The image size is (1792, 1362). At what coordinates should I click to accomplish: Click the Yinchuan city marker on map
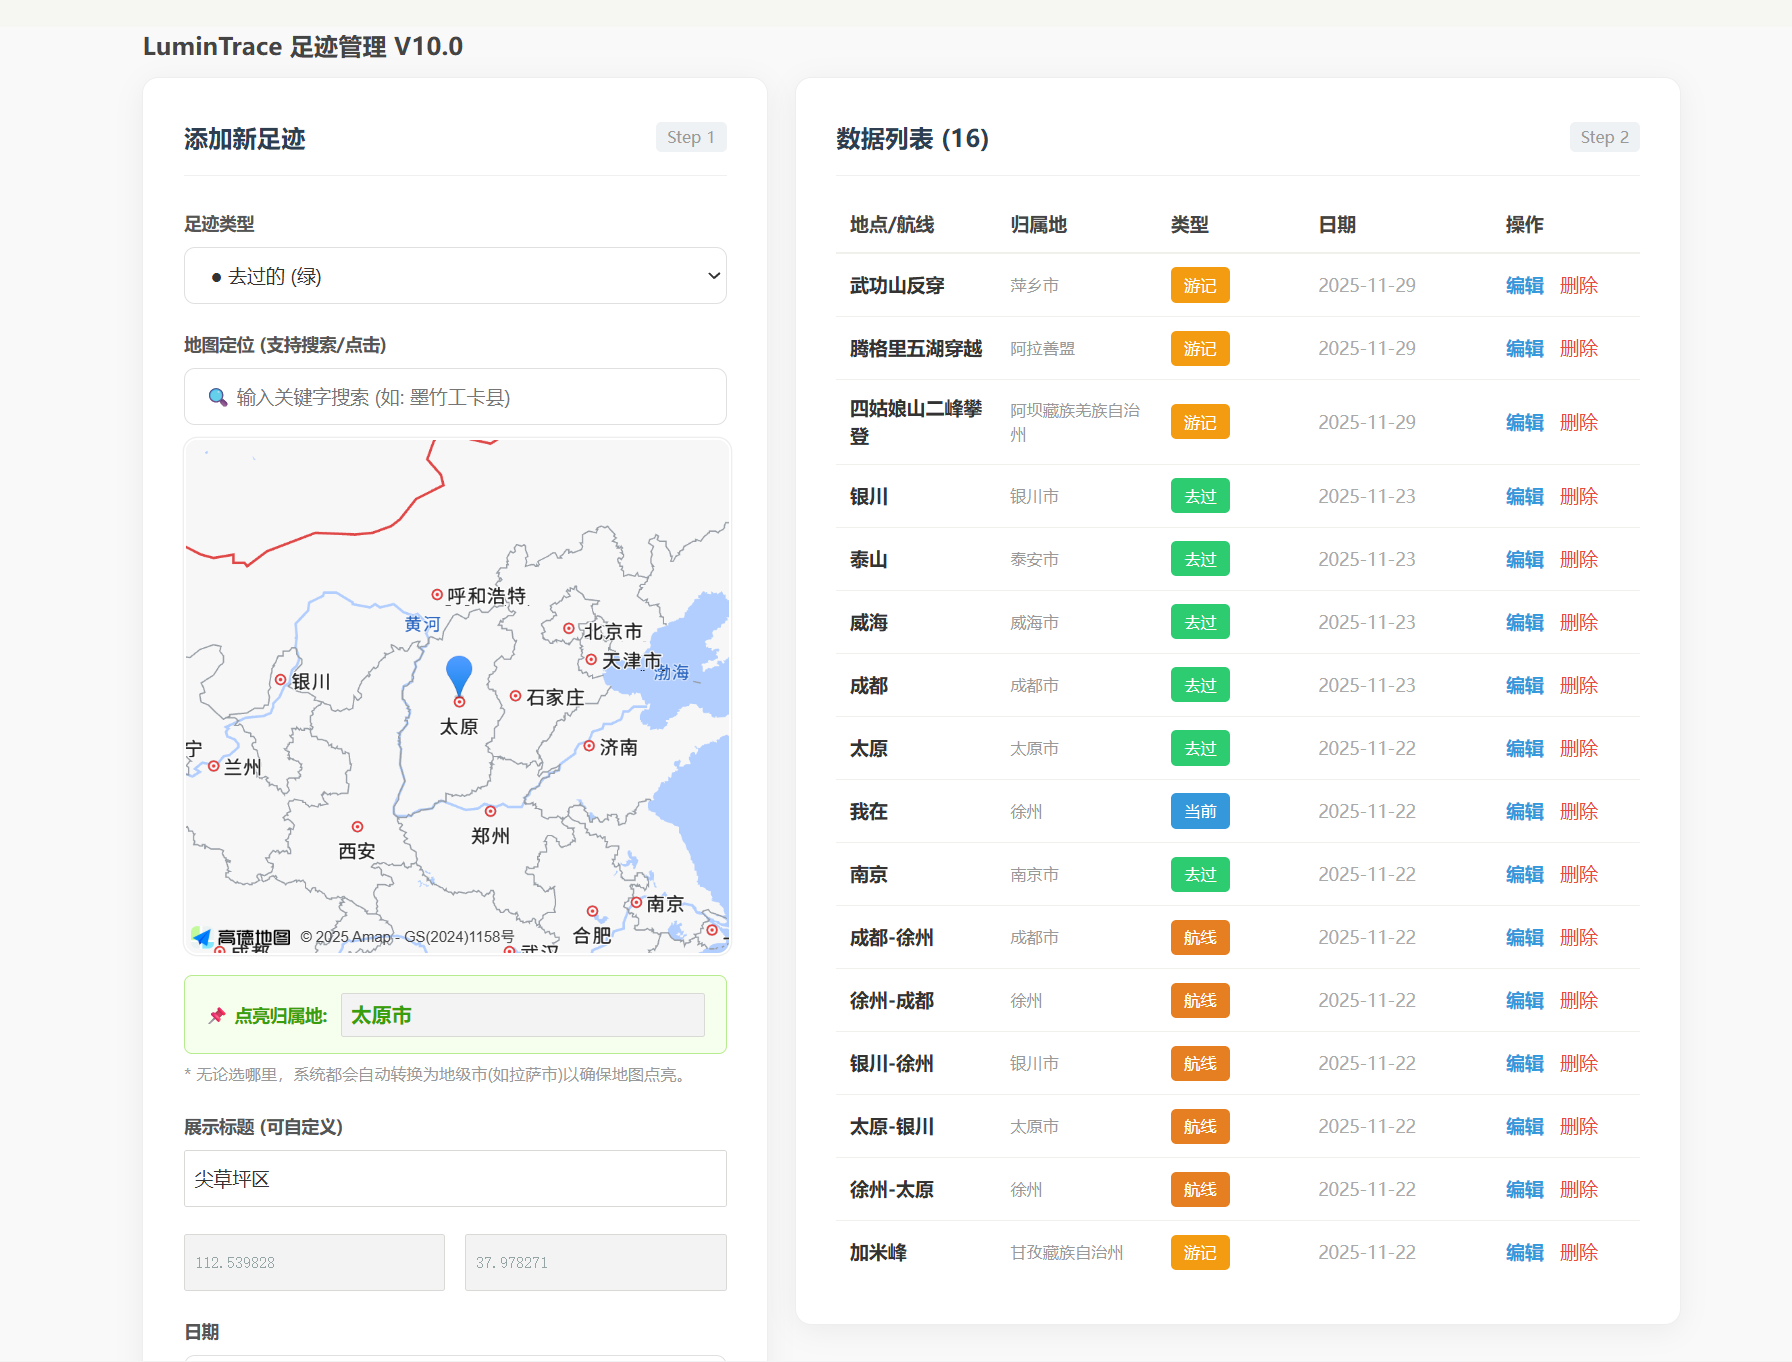point(280,680)
